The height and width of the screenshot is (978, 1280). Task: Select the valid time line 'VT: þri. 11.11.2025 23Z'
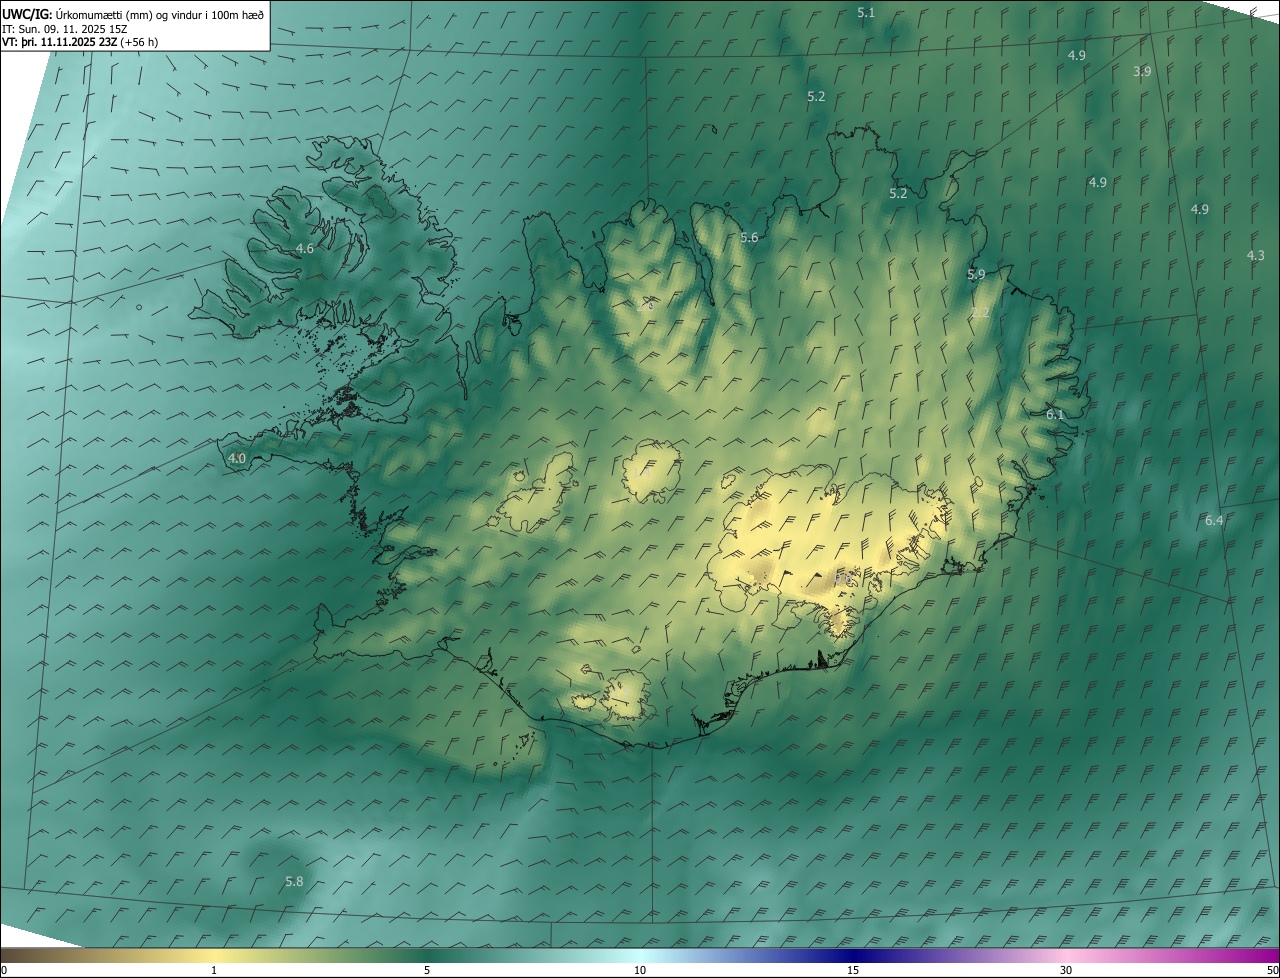57,42
